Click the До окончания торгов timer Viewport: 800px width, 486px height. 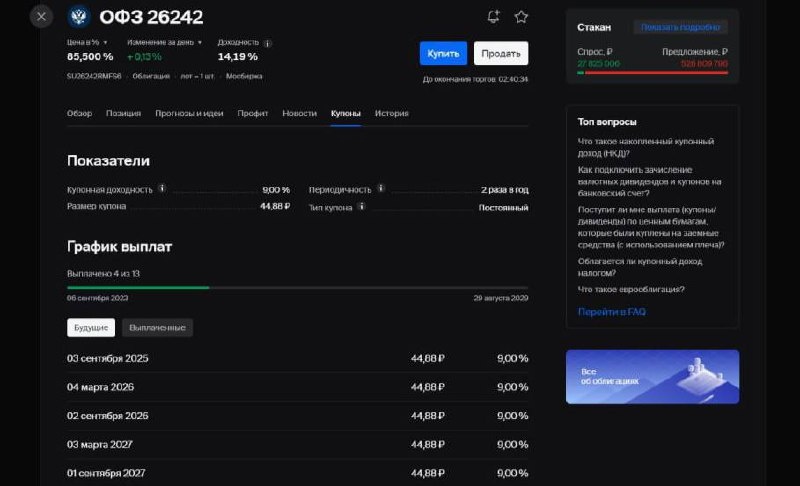pyautogui.click(x=476, y=79)
